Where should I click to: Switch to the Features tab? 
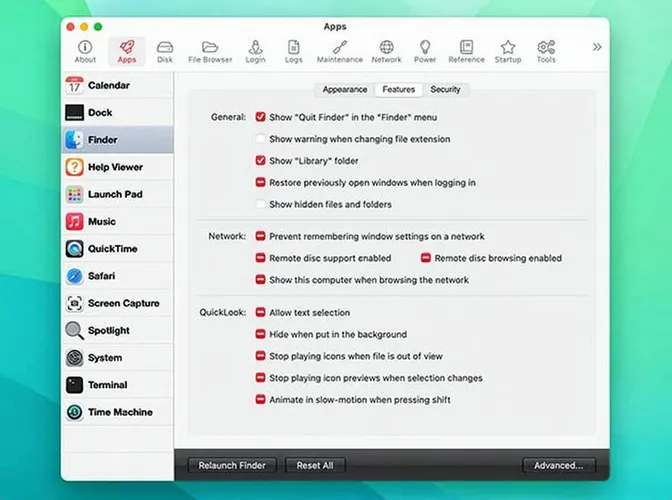(x=399, y=90)
